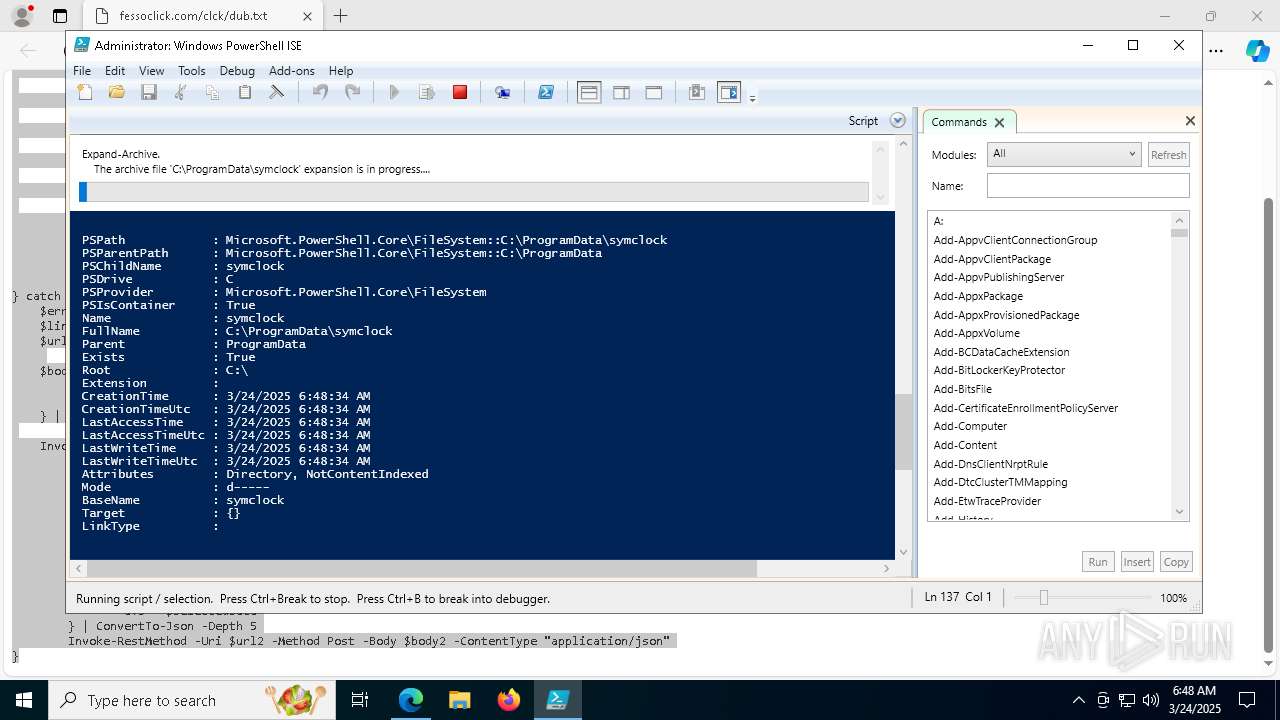
Task: Open the Help menu
Action: tap(341, 71)
